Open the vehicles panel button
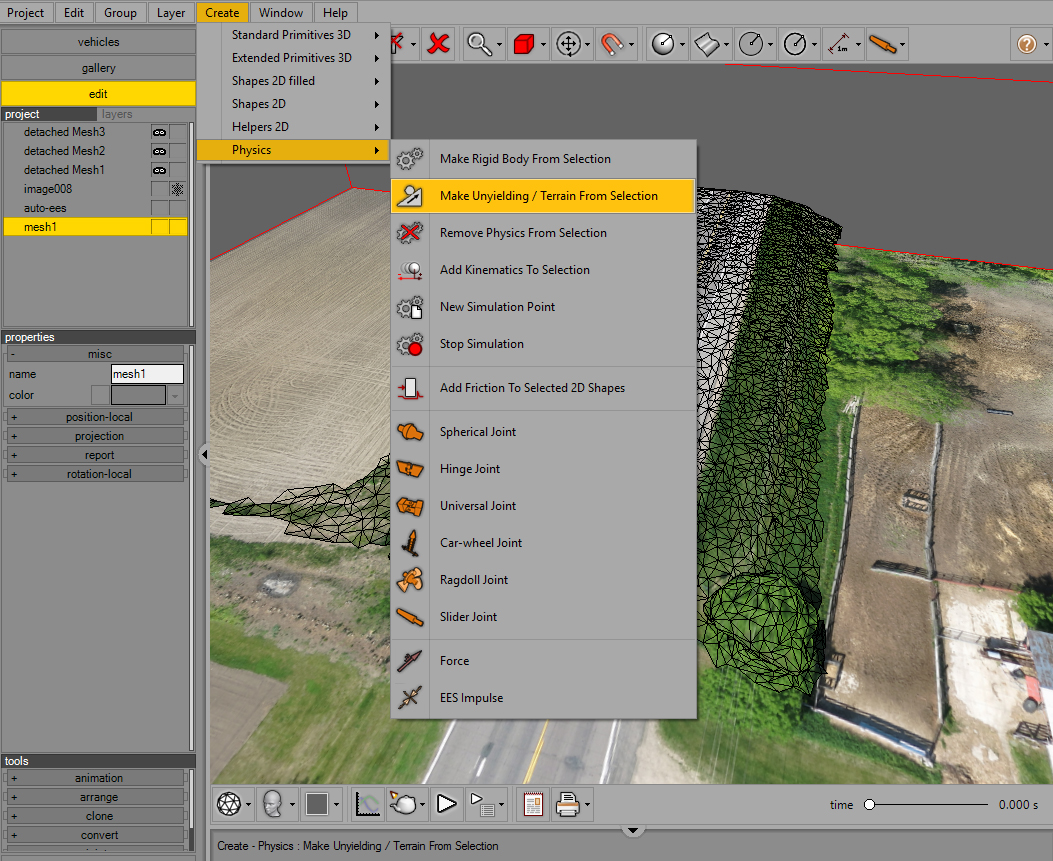Viewport: 1053px width, 861px height. [x=98, y=42]
